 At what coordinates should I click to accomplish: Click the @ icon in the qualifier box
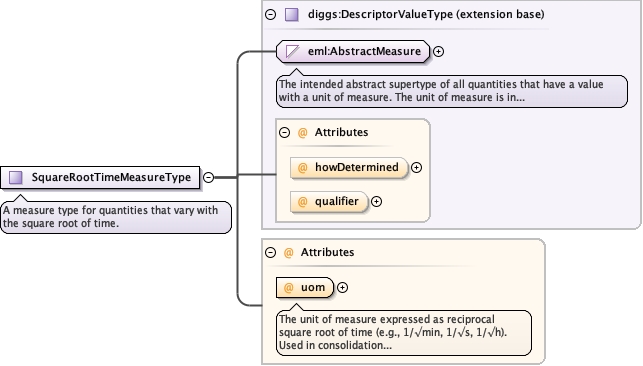click(302, 202)
